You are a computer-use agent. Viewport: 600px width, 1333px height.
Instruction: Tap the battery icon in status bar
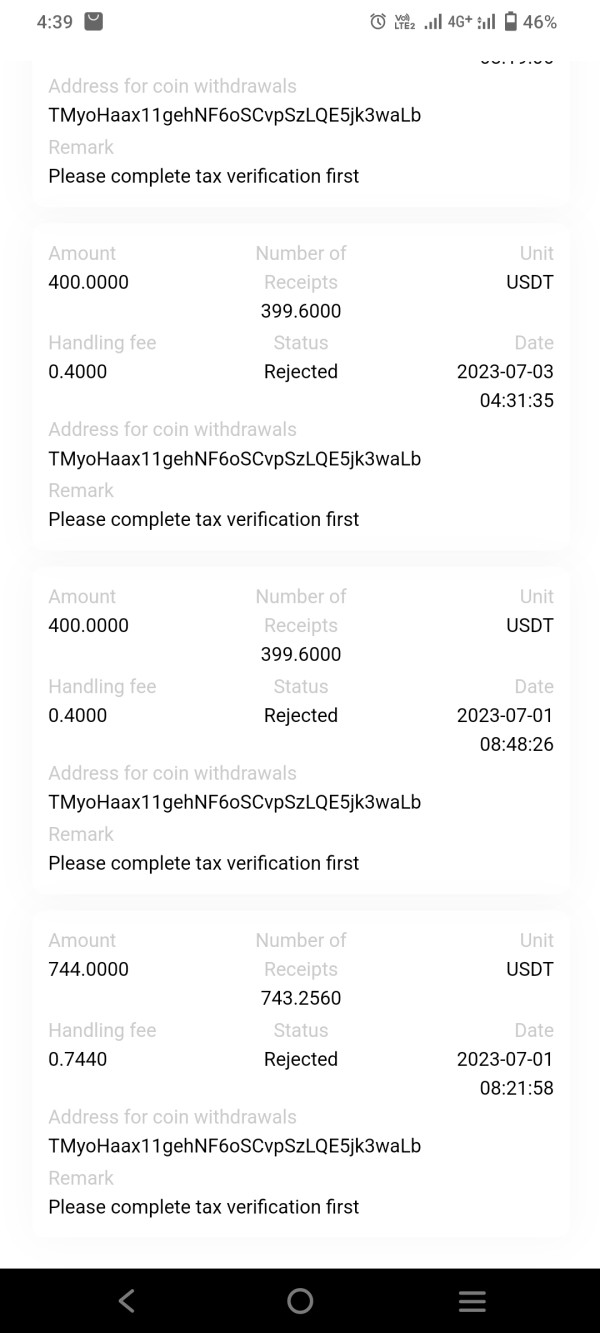(x=511, y=21)
